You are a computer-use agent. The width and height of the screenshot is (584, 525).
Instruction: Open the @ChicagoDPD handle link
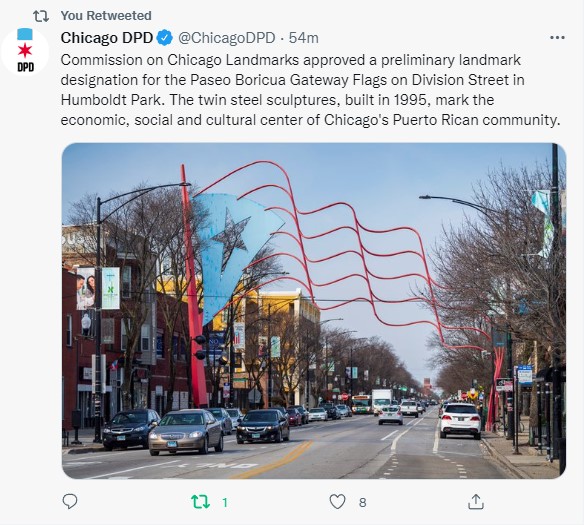tap(226, 38)
